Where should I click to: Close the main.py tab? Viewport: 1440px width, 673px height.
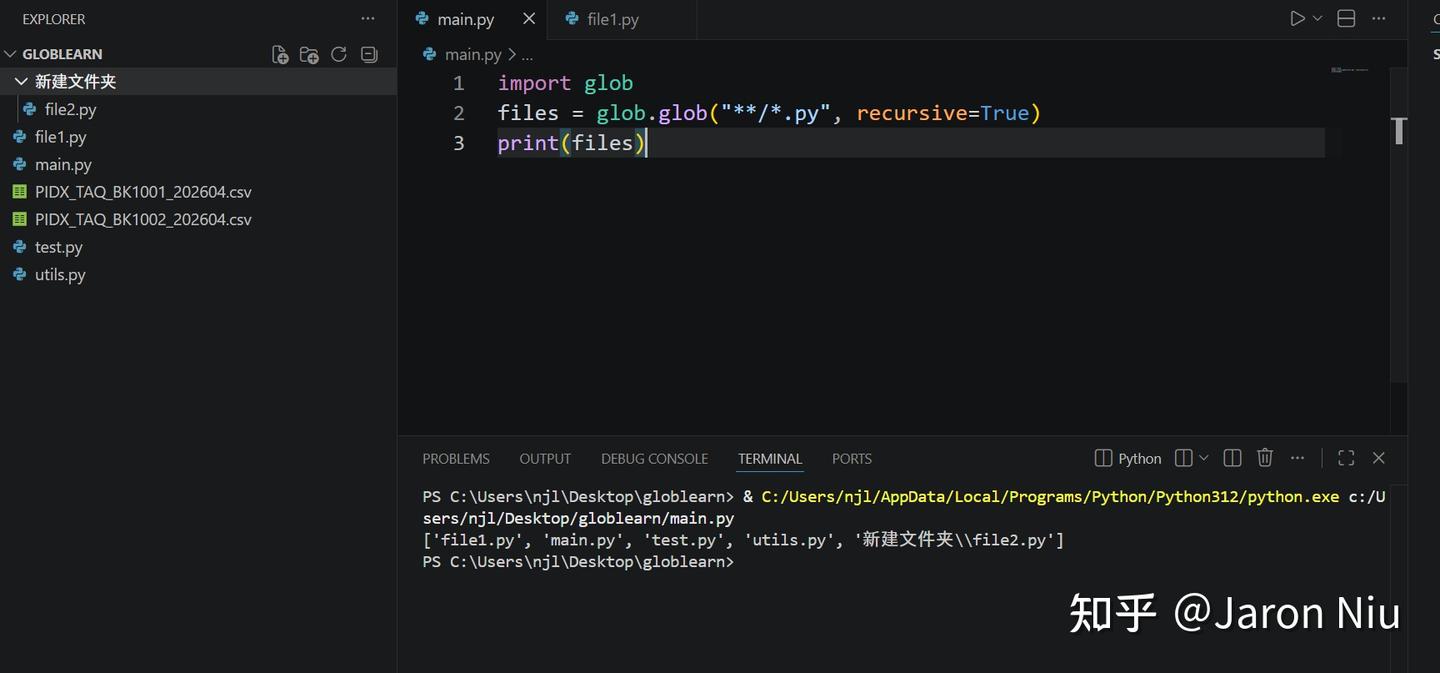point(529,19)
